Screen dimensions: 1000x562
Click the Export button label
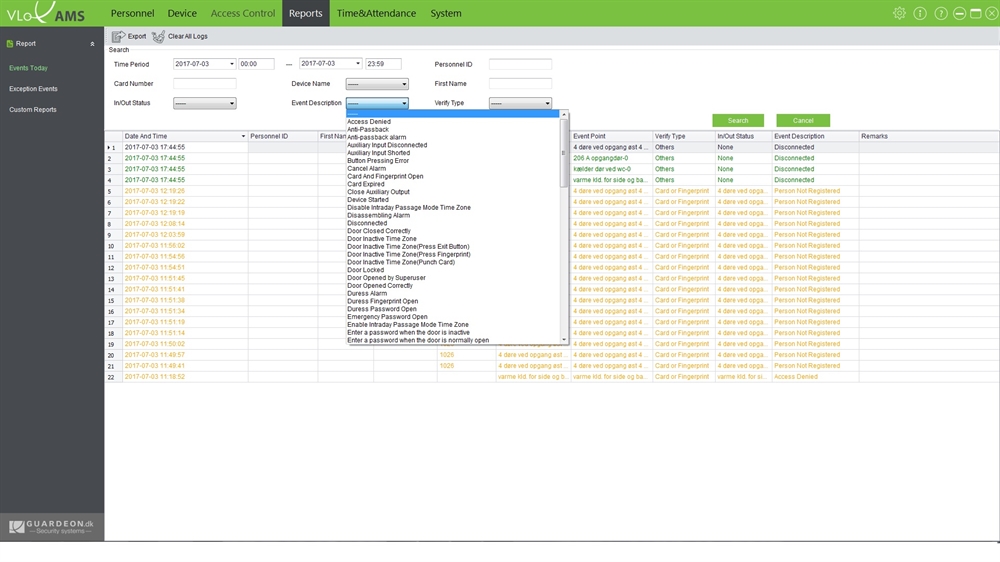[136, 36]
